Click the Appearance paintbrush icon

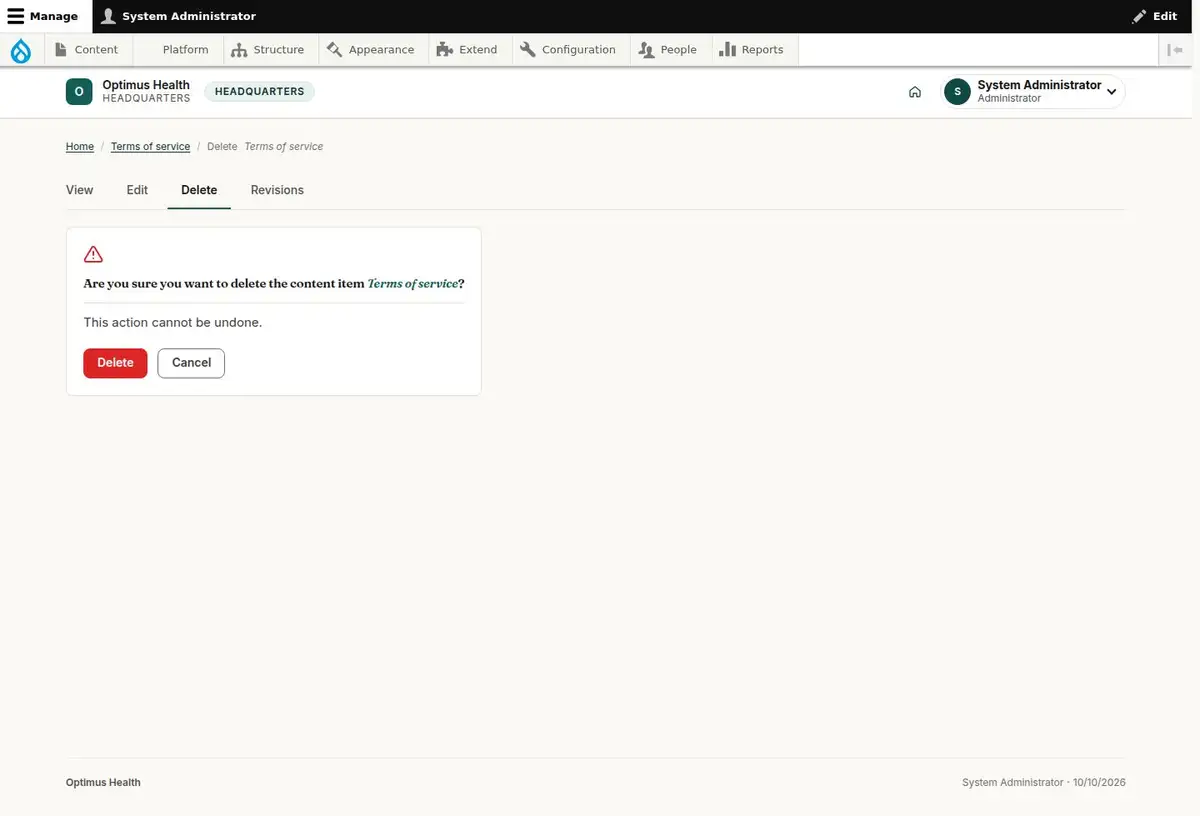(335, 50)
